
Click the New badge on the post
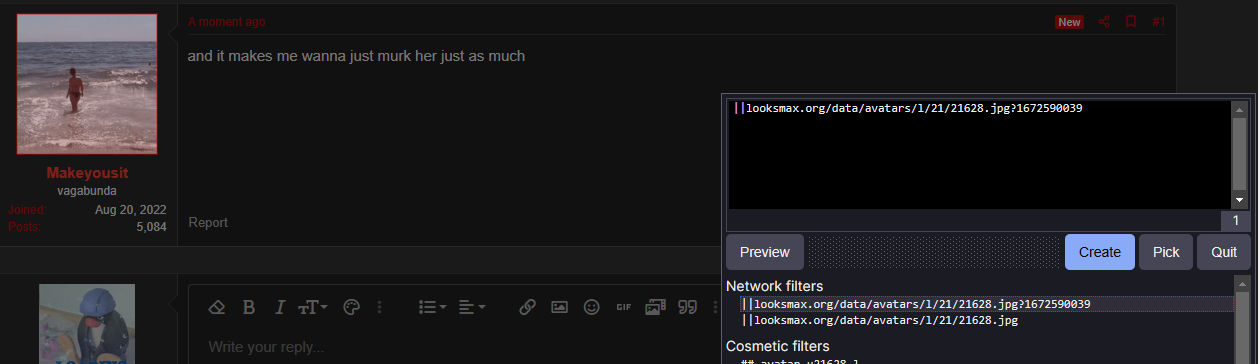pos(1070,22)
